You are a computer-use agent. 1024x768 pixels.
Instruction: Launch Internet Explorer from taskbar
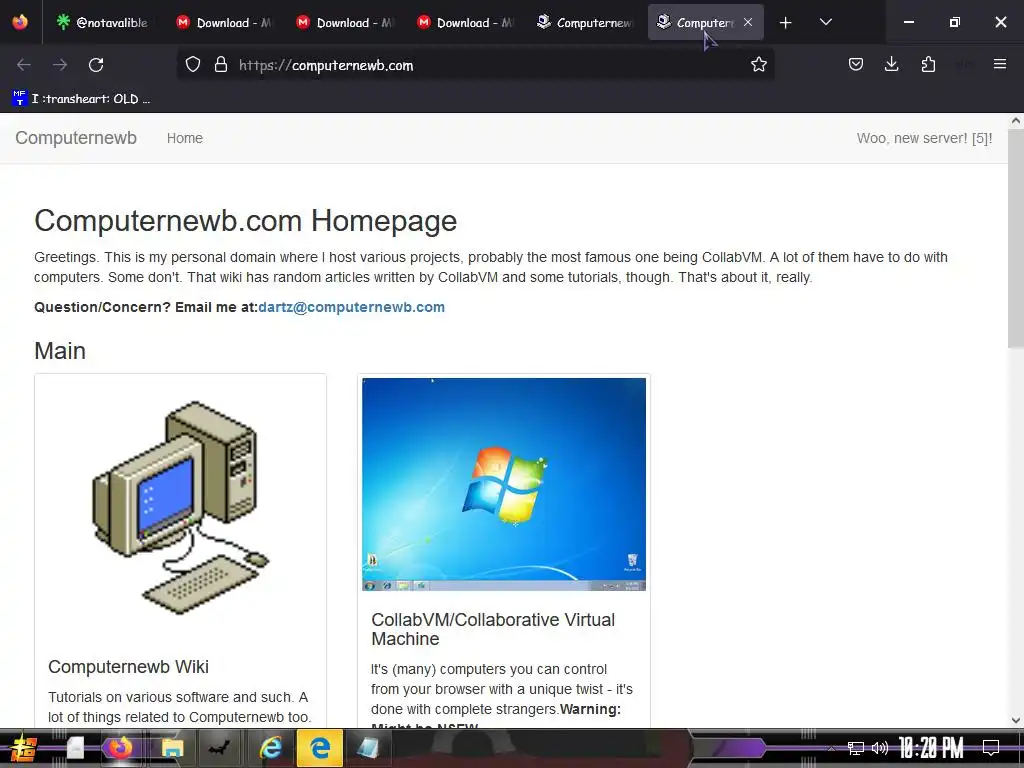pos(270,748)
